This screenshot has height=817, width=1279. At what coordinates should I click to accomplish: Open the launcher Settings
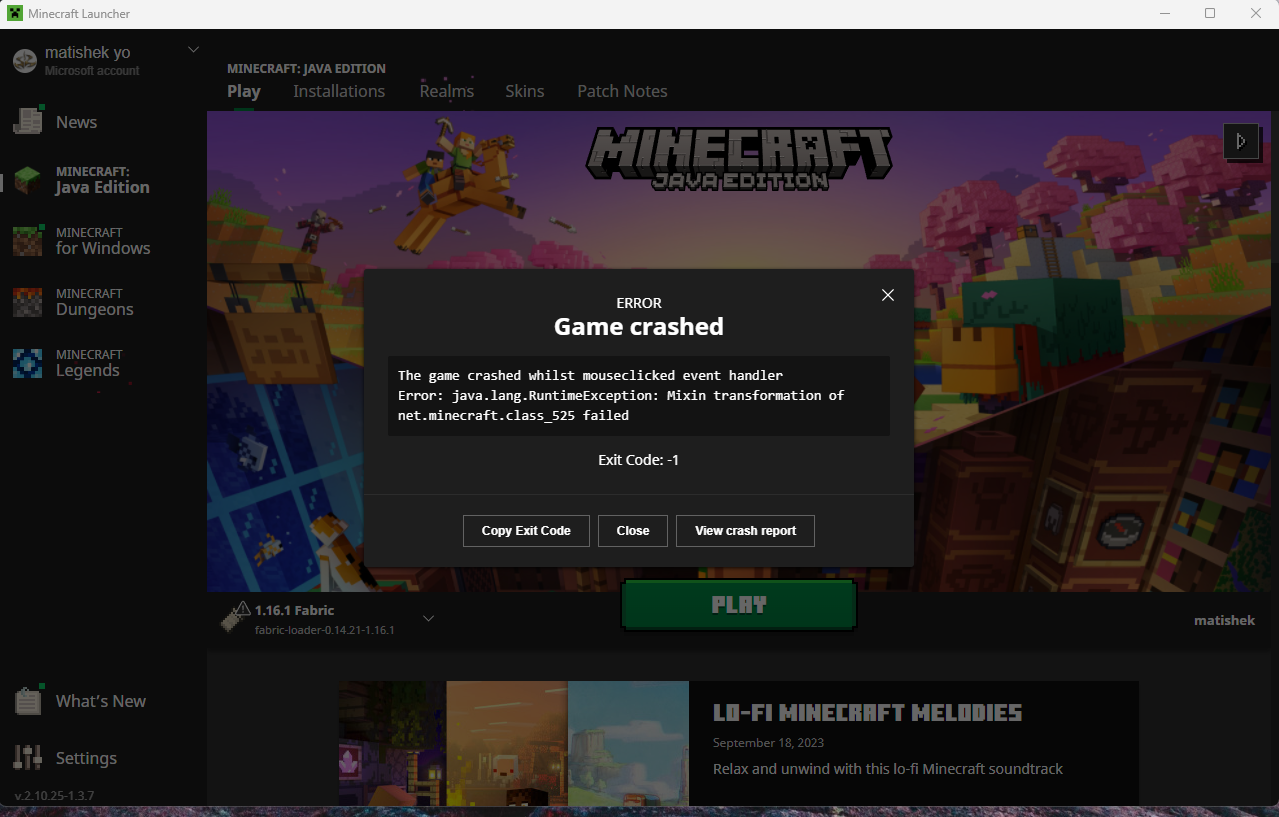click(86, 758)
